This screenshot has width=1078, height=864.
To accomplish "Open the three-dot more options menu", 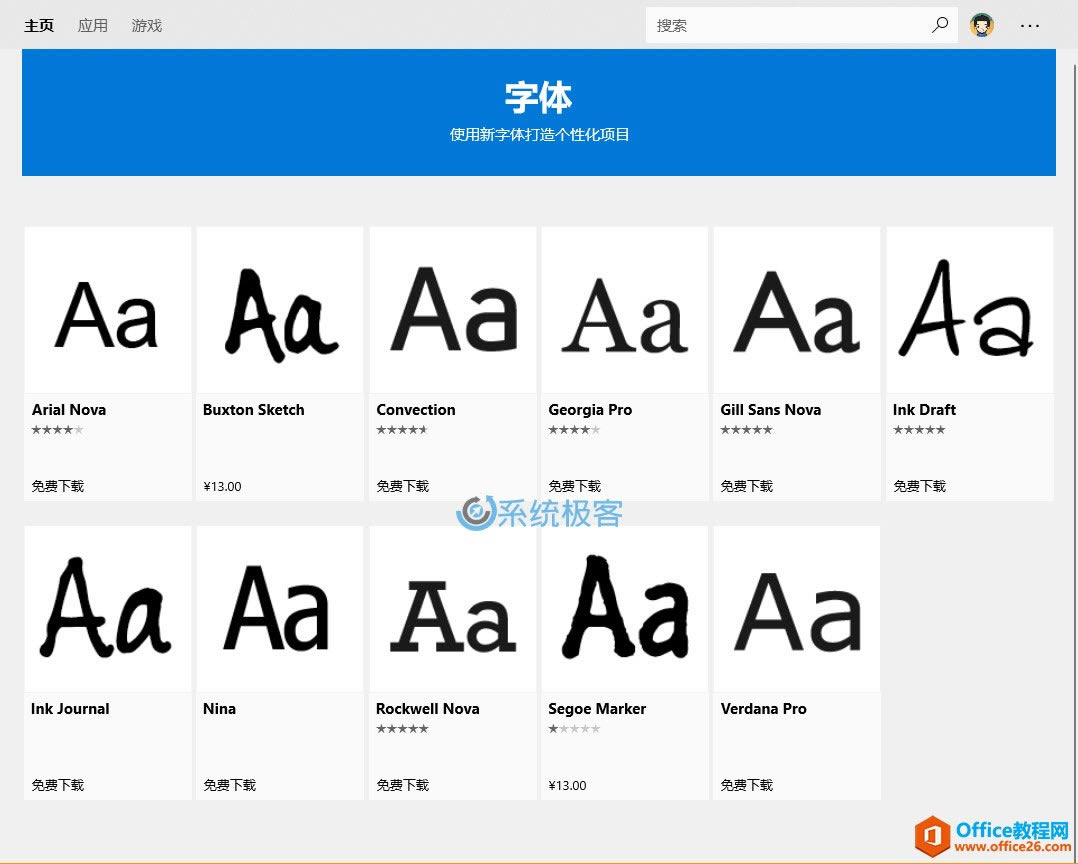I will tap(1029, 25).
